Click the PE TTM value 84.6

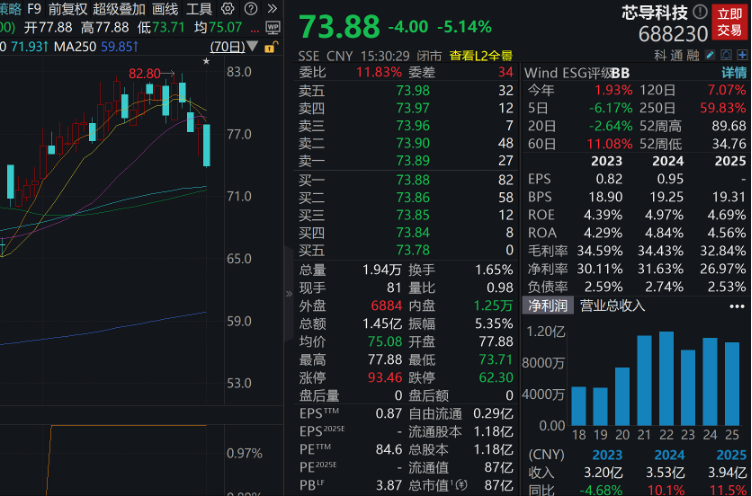389,449
